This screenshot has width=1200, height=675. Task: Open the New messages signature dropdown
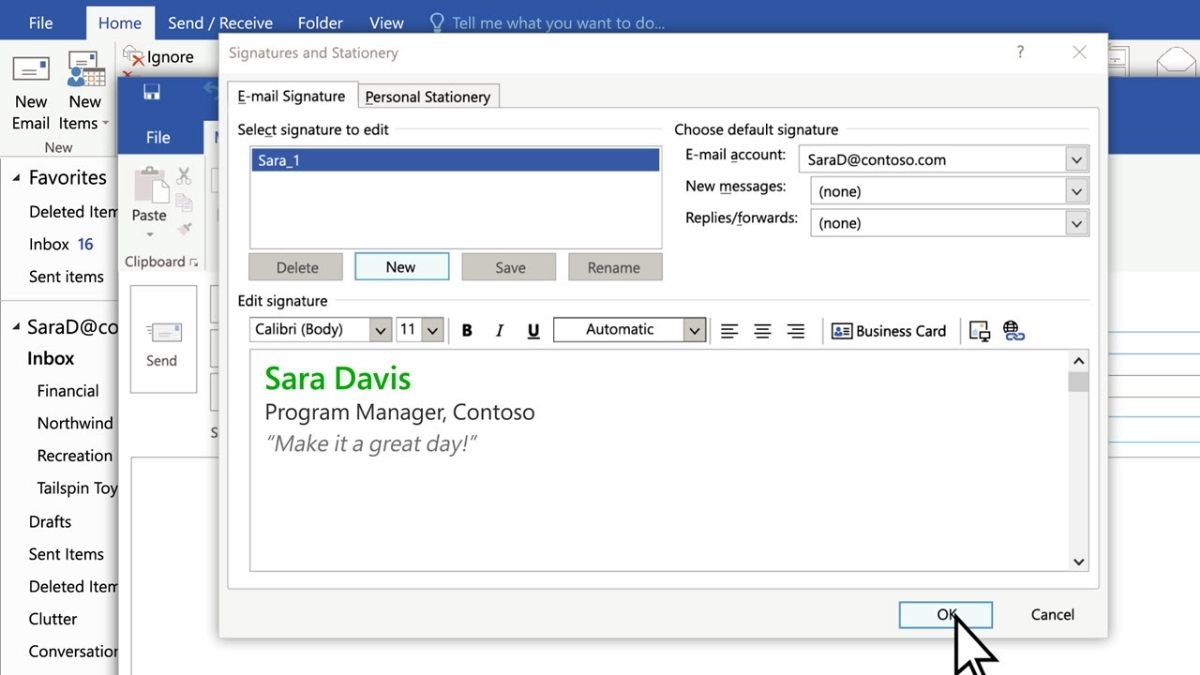coord(1077,191)
